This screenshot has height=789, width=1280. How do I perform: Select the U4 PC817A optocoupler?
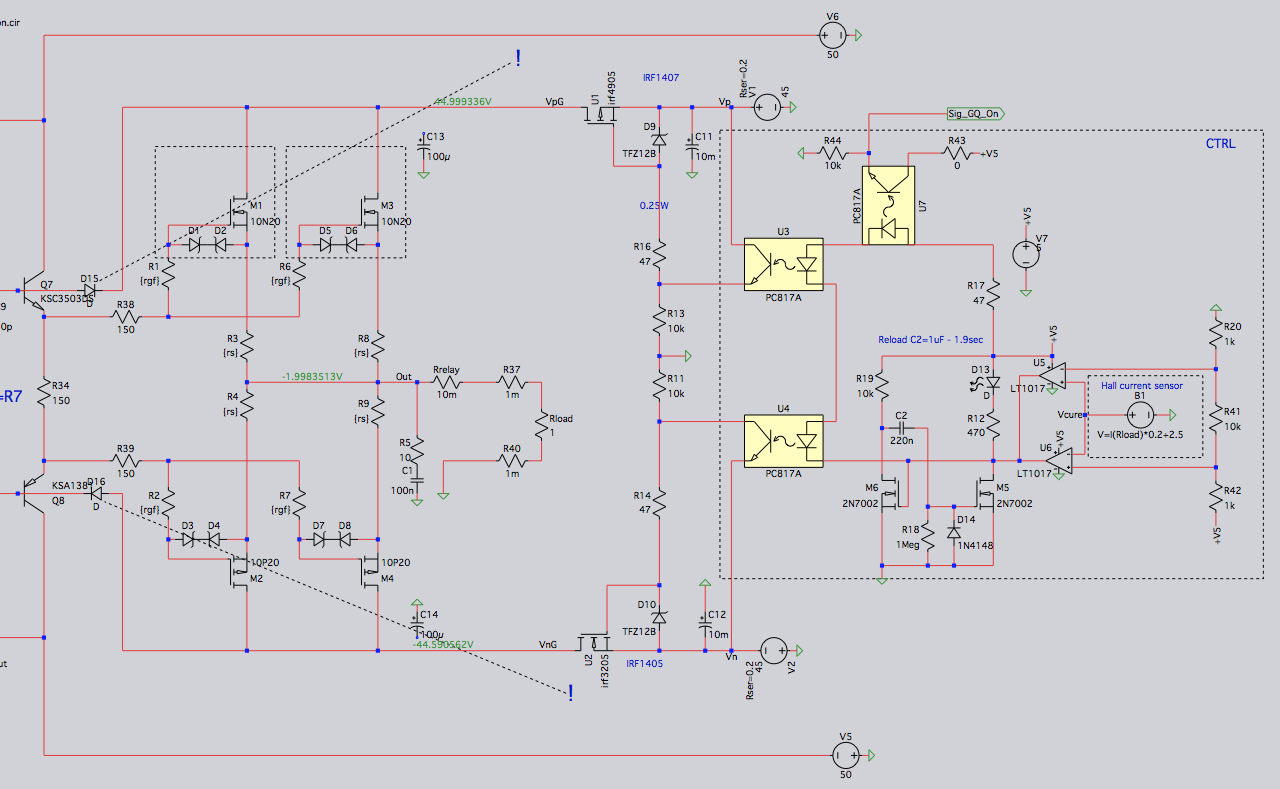pyautogui.click(x=783, y=440)
